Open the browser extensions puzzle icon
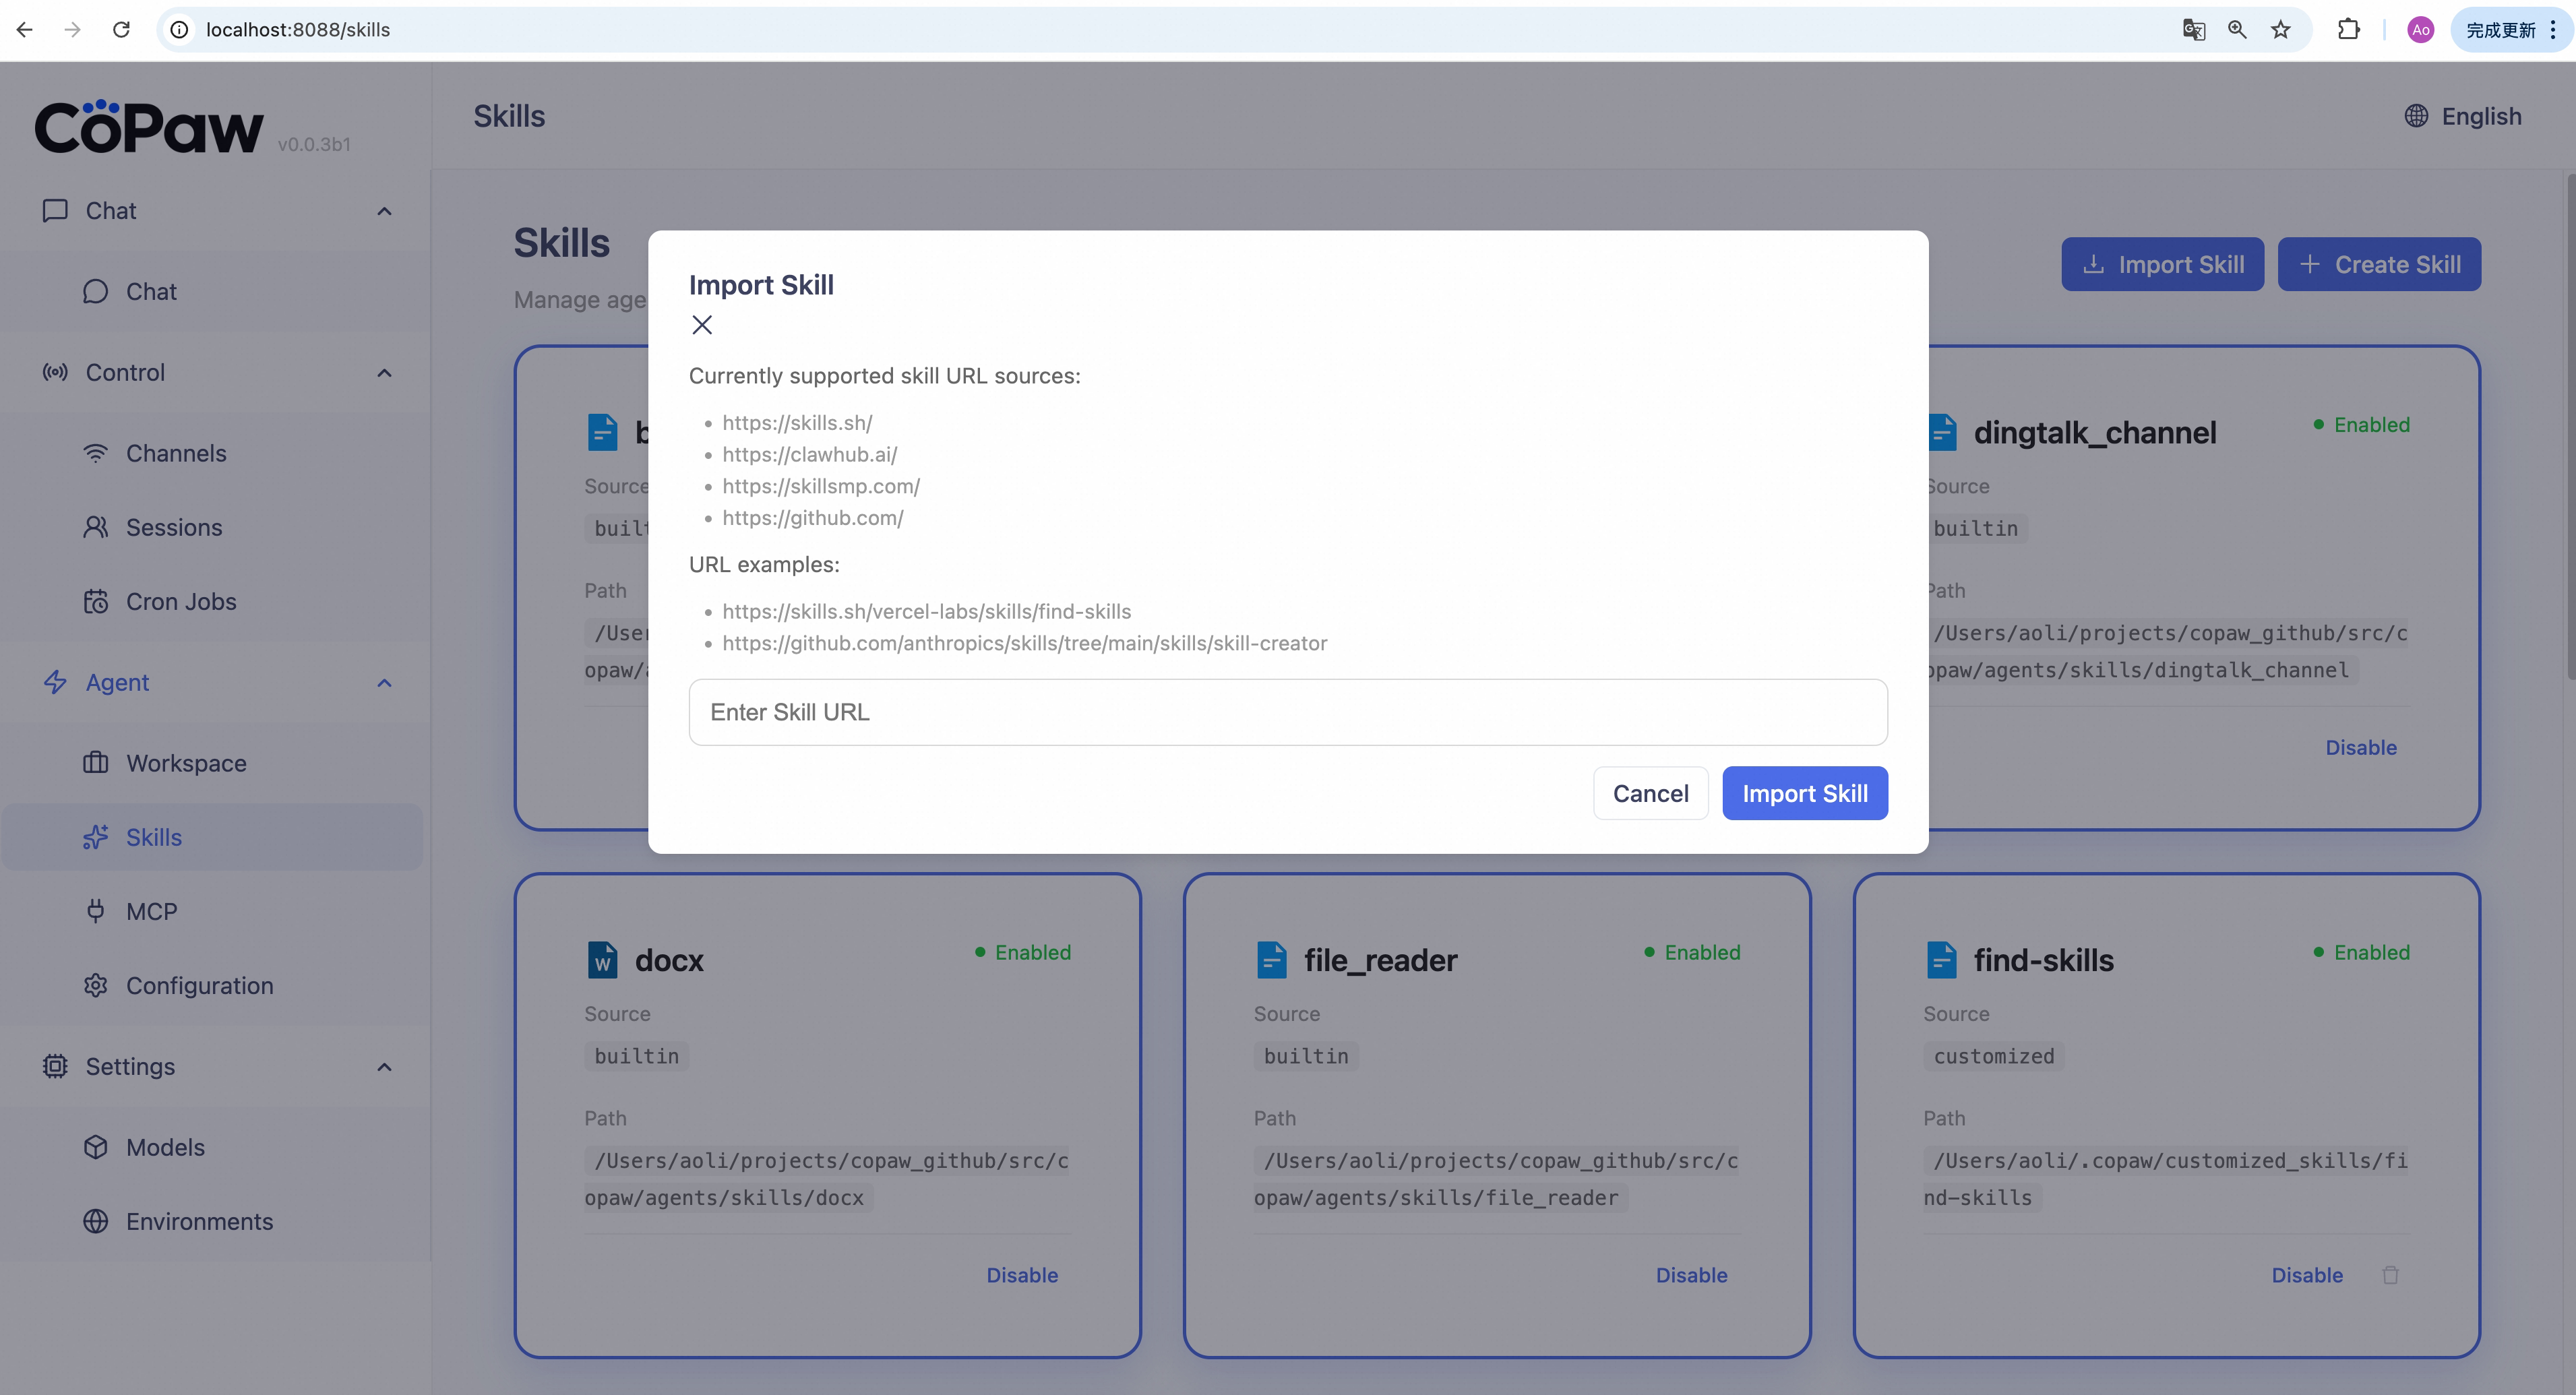The height and width of the screenshot is (1395, 2576). point(2348,30)
